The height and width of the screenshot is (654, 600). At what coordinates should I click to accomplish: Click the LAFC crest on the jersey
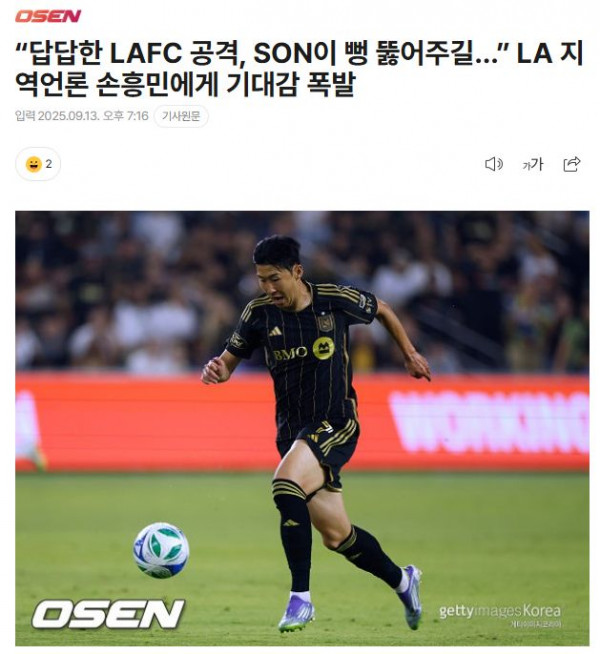pos(324,322)
